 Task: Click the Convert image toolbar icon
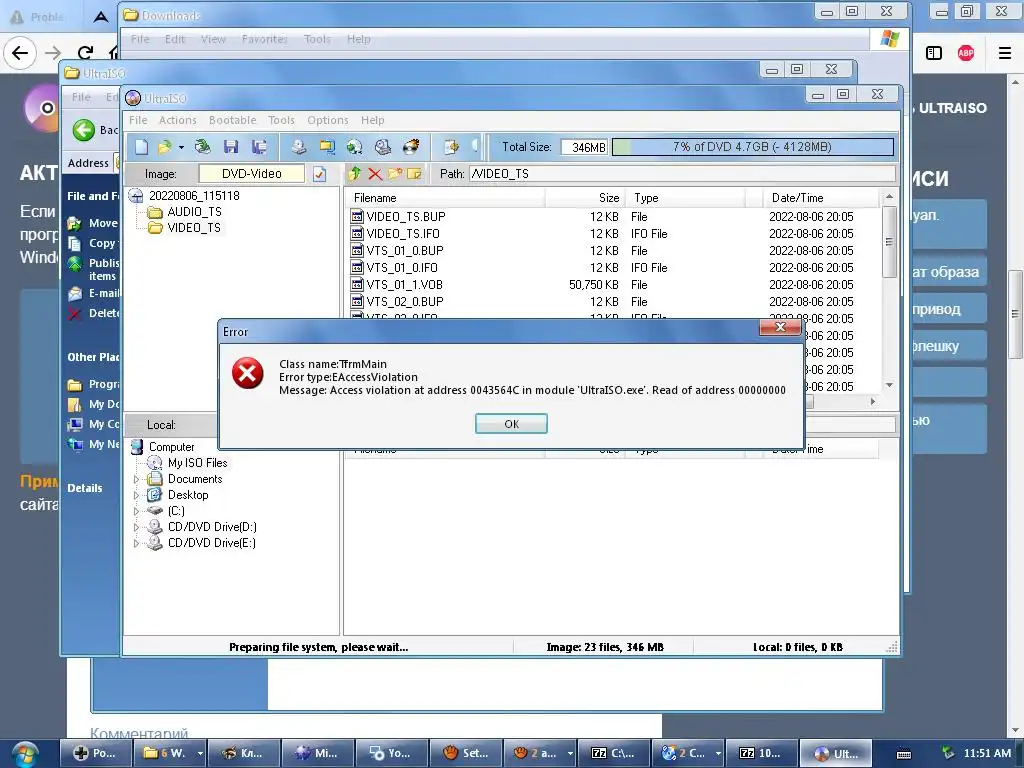point(327,147)
